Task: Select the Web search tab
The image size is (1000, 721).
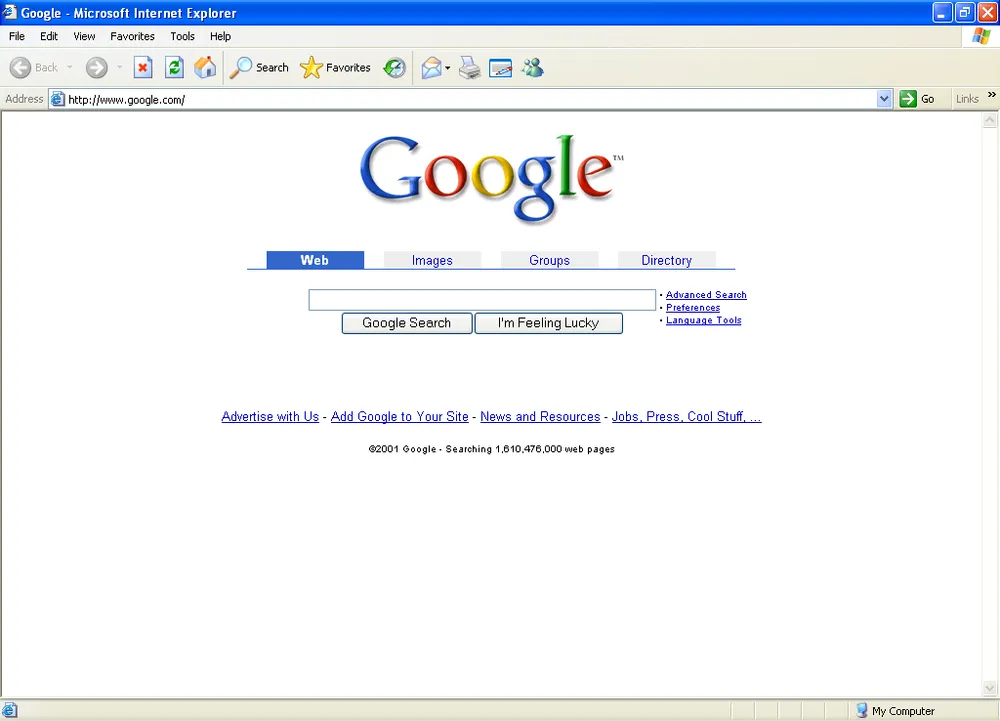Action: tap(315, 260)
